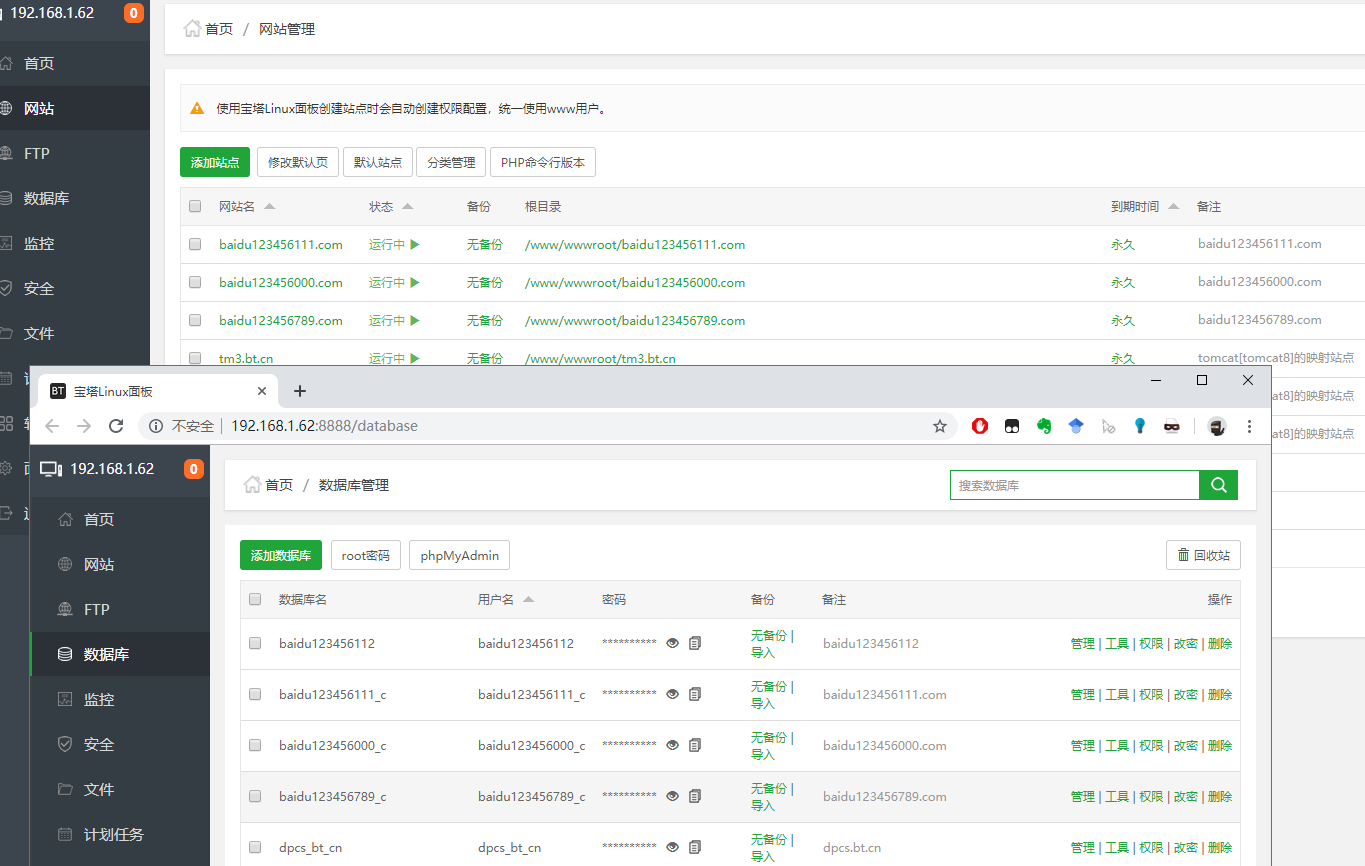Click the 搜索数据库 search input

(x=1074, y=485)
